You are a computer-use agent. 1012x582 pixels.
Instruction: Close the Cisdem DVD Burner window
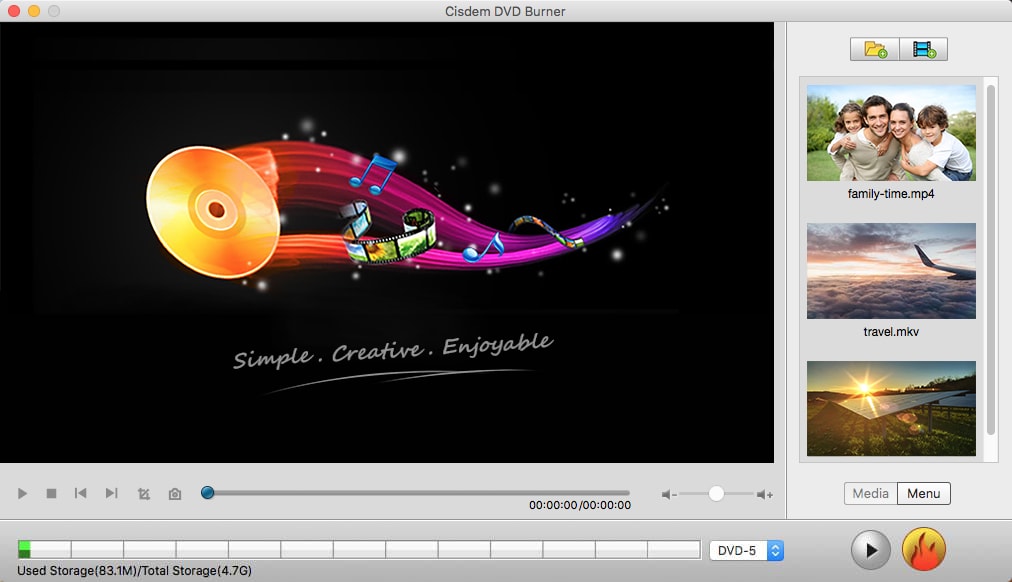(14, 11)
